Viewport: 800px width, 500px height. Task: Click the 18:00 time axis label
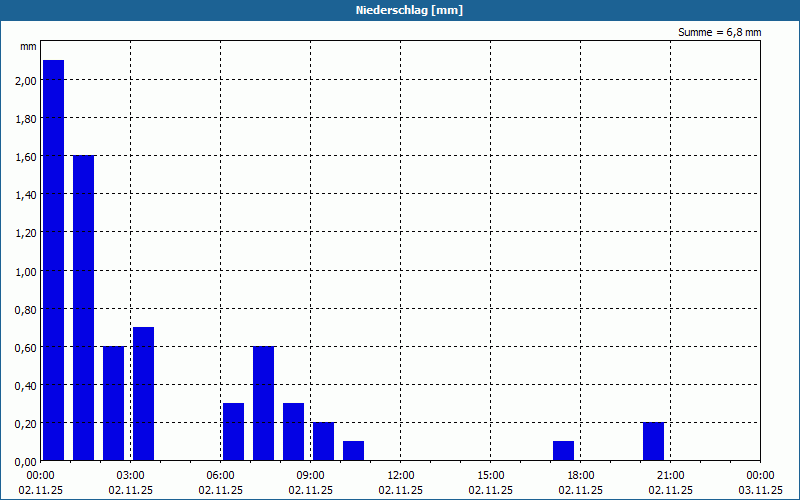click(x=581, y=476)
